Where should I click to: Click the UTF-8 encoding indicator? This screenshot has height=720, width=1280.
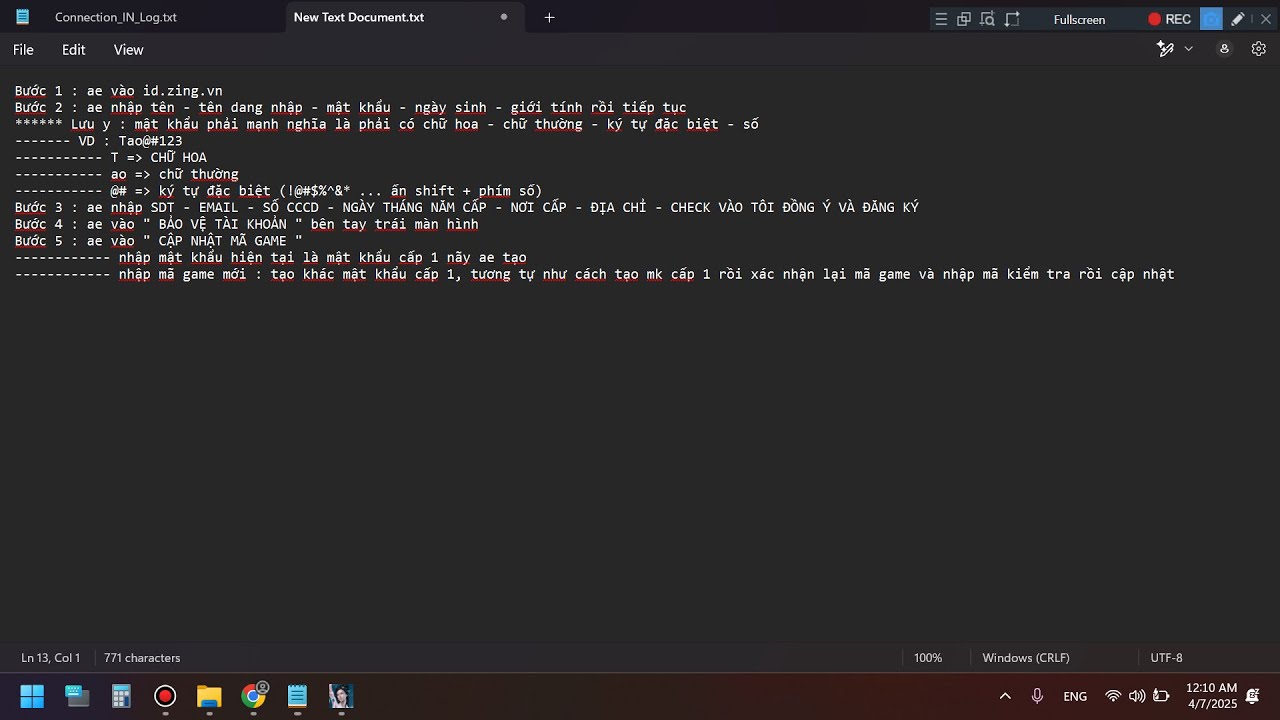click(1166, 658)
